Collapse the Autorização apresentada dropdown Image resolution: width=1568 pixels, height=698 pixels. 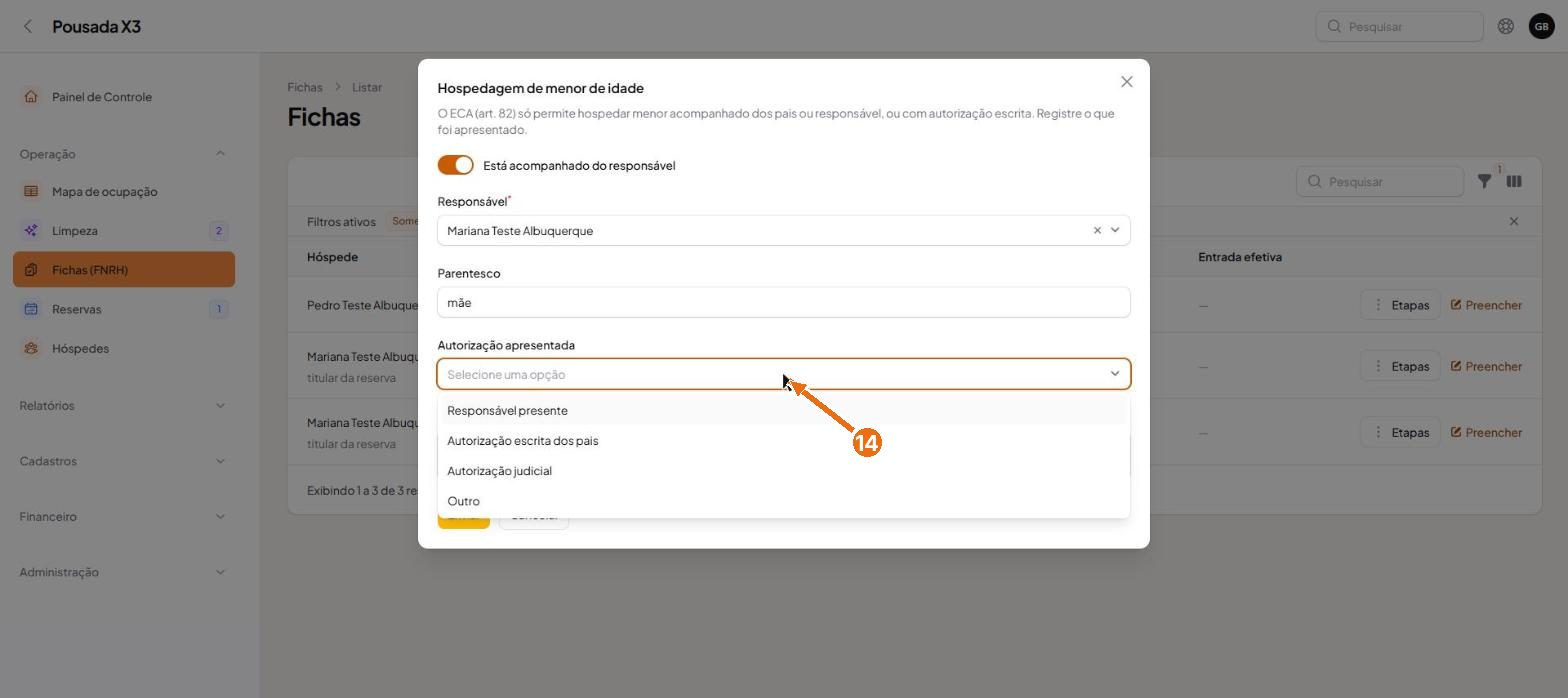pos(1115,374)
